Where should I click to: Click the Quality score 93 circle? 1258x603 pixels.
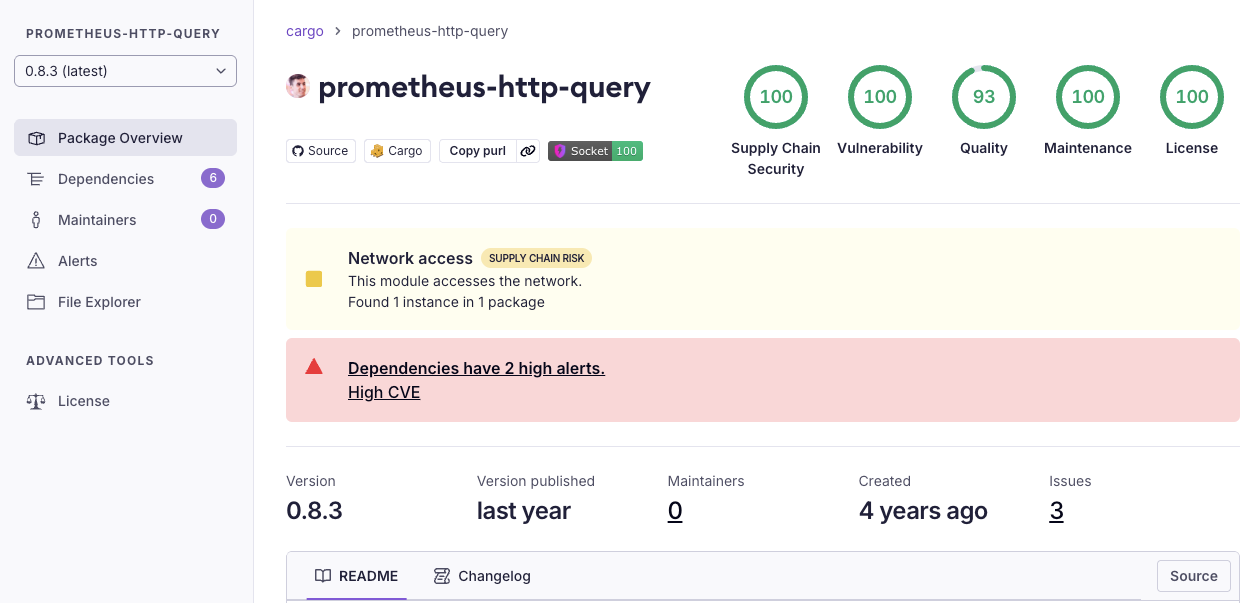(983, 97)
